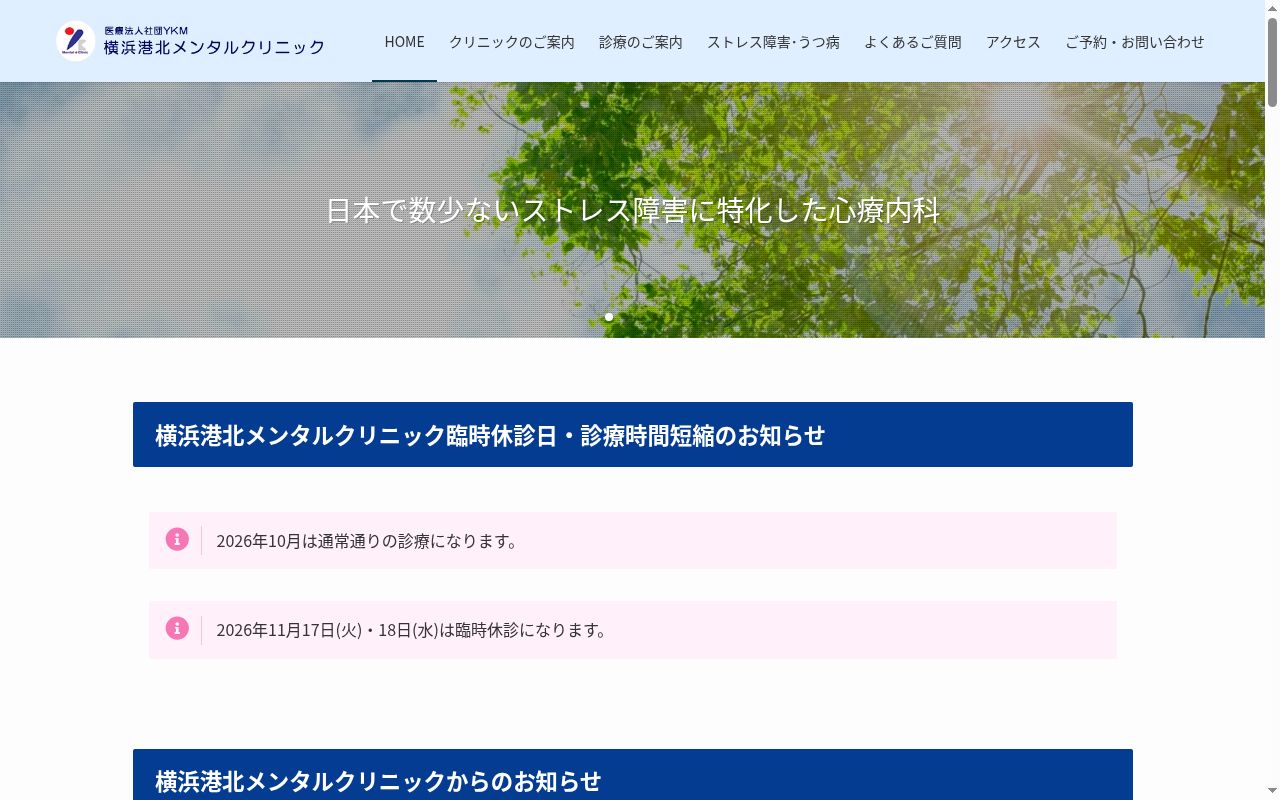Image resolution: width=1280 pixels, height=800 pixels.
Task: Select notice text 2026年11月17日(火)・18日(水)は臨時休診になります。
Action: 413,630
